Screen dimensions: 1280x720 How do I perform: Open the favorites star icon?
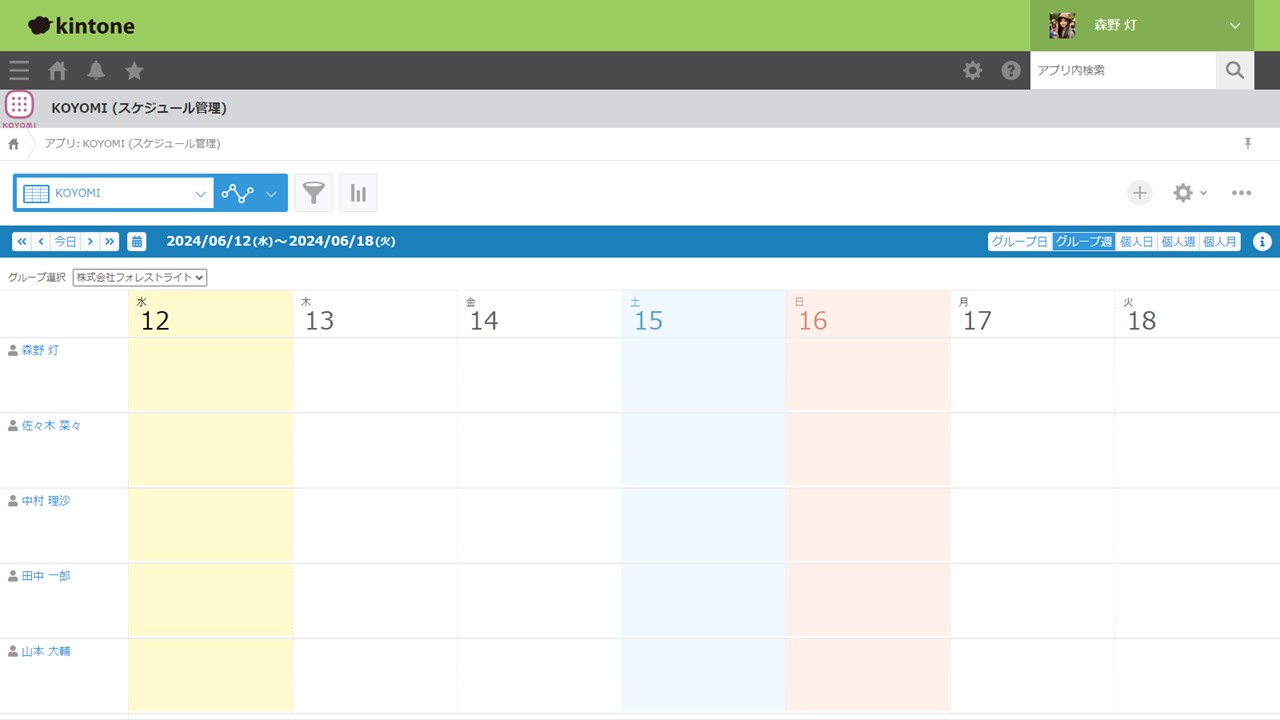[x=134, y=70]
